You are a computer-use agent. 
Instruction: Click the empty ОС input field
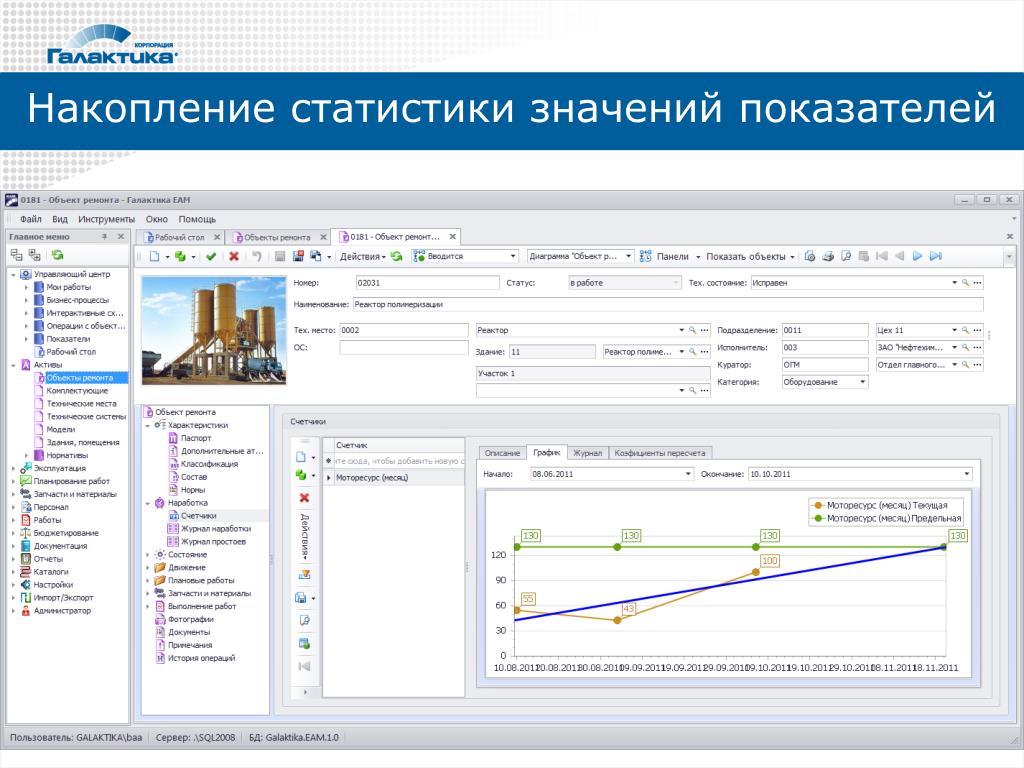coord(404,347)
